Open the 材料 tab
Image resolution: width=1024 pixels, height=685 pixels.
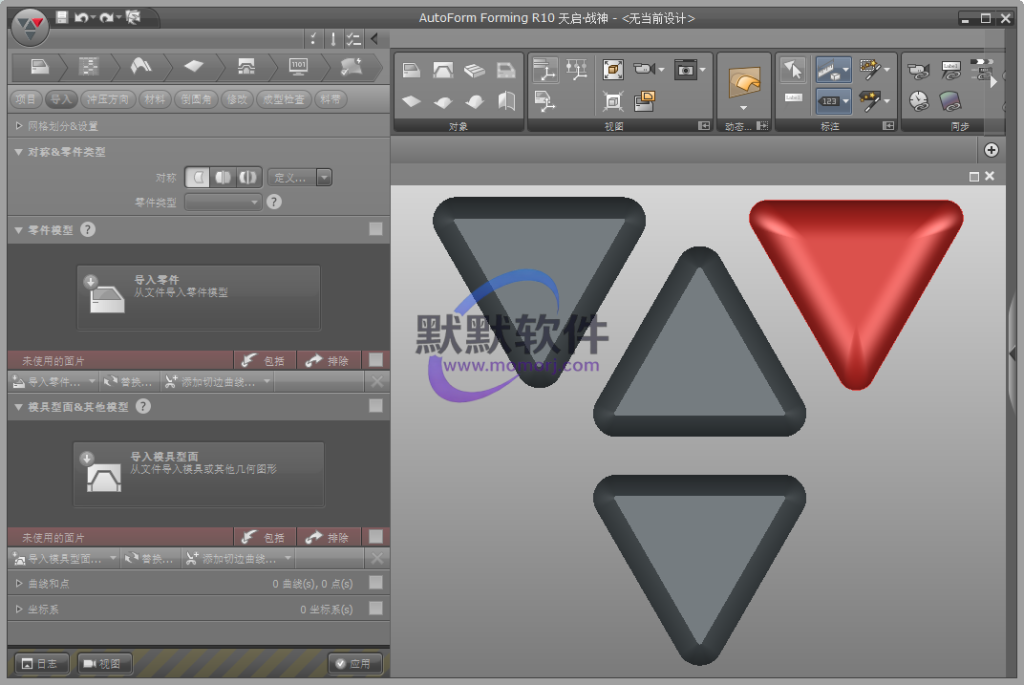(x=154, y=99)
